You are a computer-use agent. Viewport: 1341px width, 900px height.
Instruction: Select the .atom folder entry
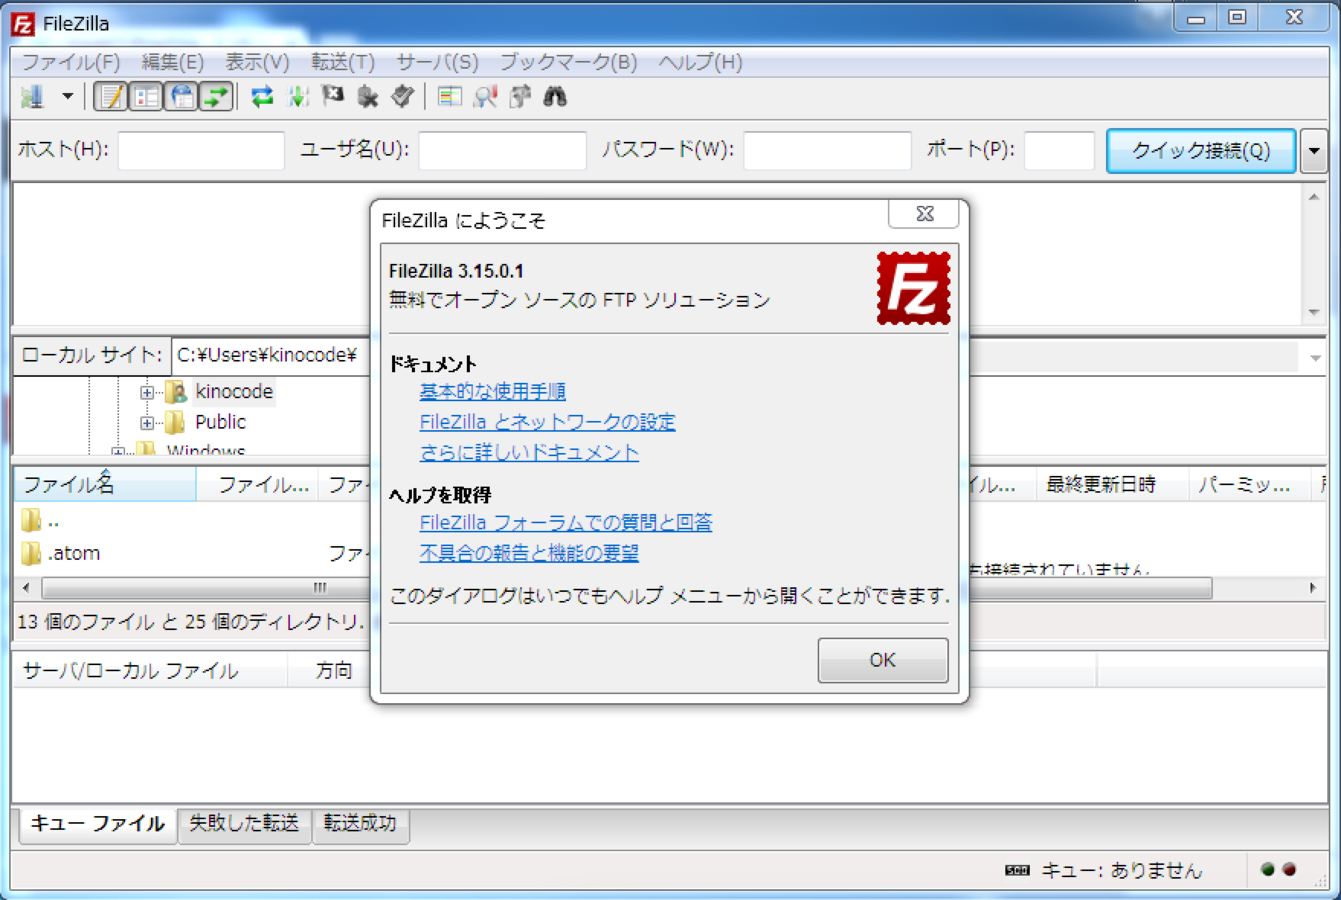pyautogui.click(x=61, y=553)
